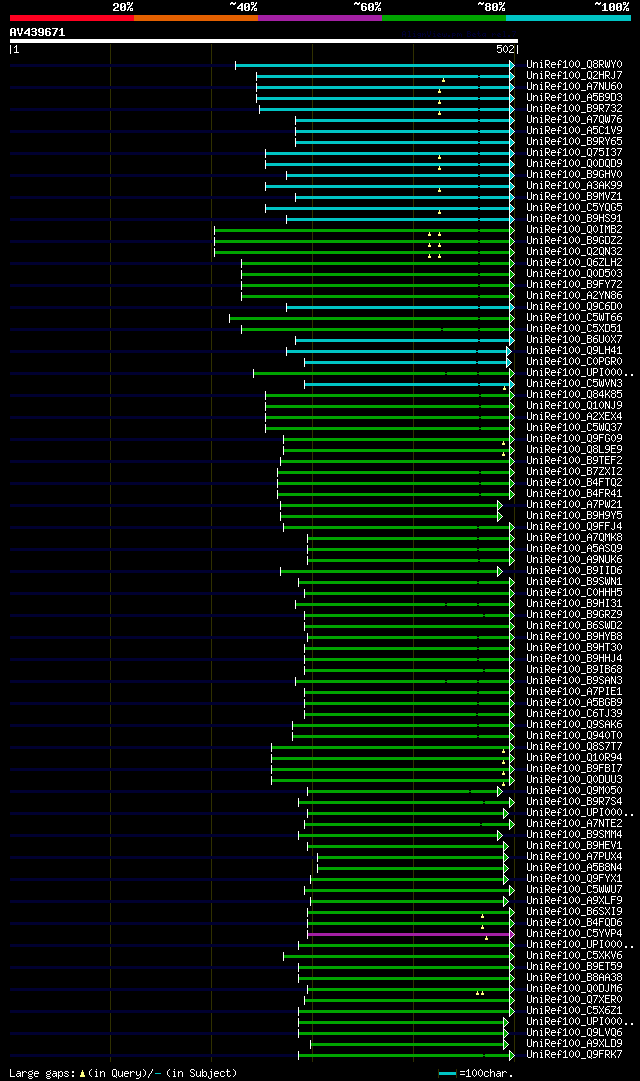Image resolution: width=640 pixels, height=1081 pixels.
Task: Select hit label UniRef100_B9GRZ9
Action: pyautogui.click(x=574, y=615)
